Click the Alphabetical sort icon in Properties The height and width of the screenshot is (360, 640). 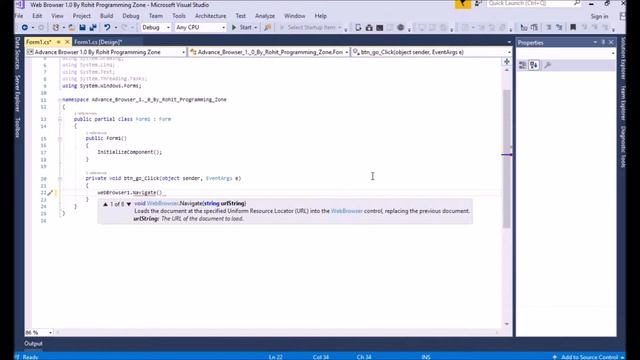pos(534,65)
